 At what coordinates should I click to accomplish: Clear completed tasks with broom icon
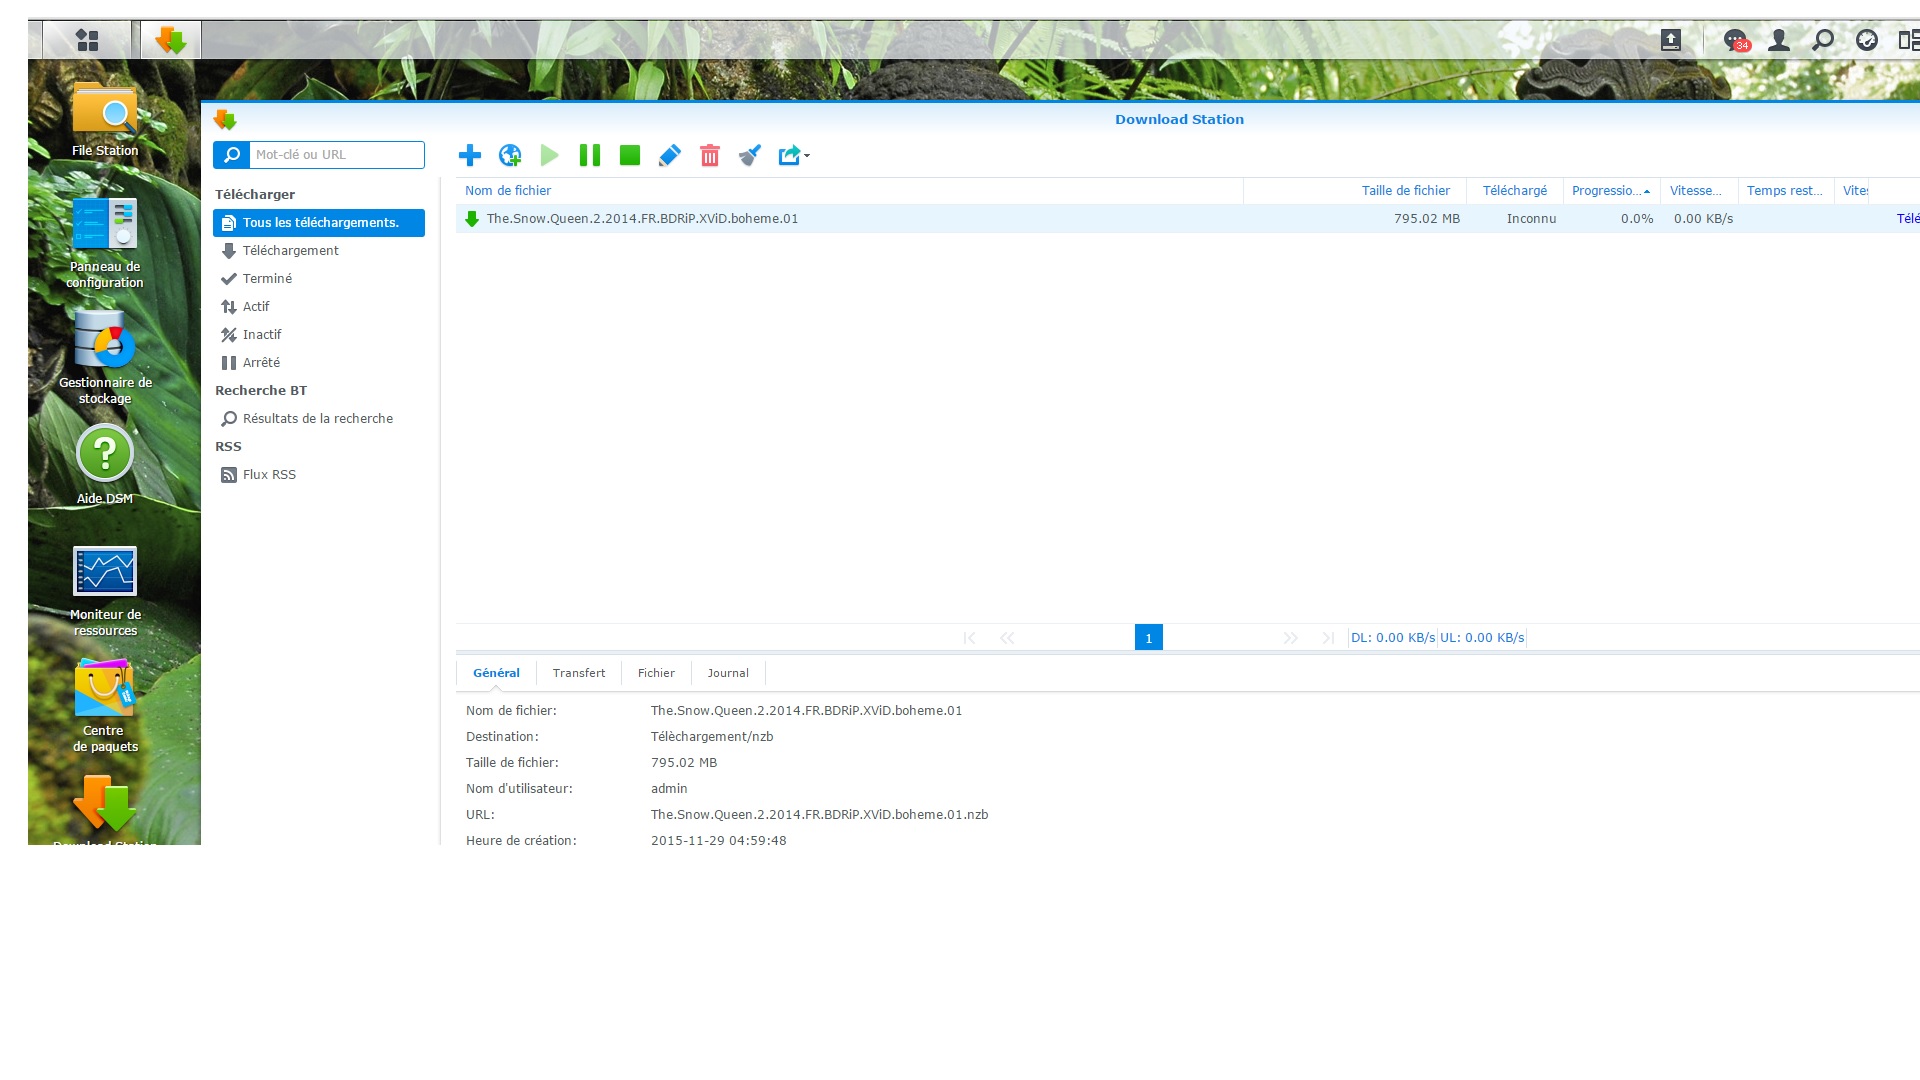pos(750,155)
